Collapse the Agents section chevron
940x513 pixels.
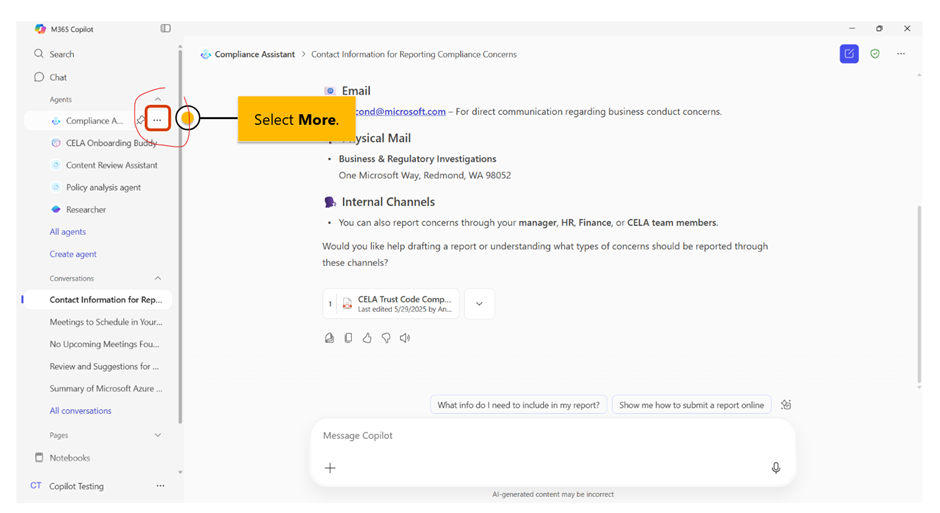click(158, 99)
